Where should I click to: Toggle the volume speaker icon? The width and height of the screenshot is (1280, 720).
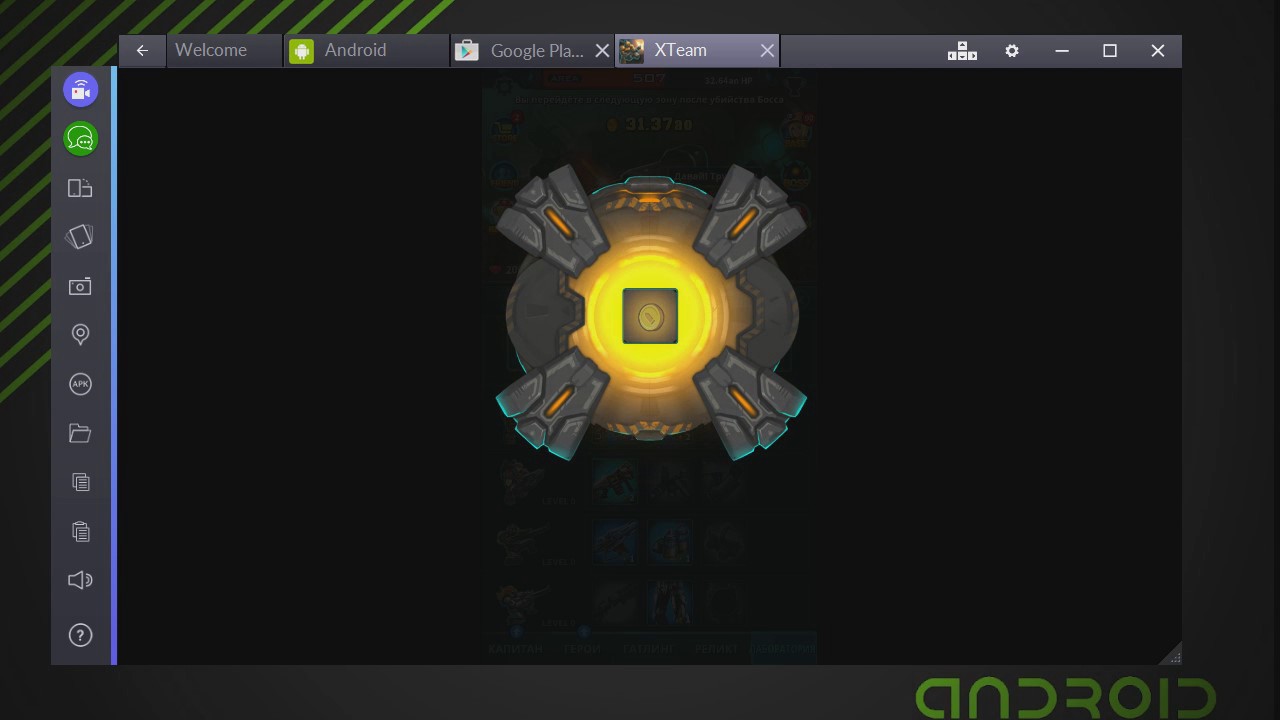point(80,580)
